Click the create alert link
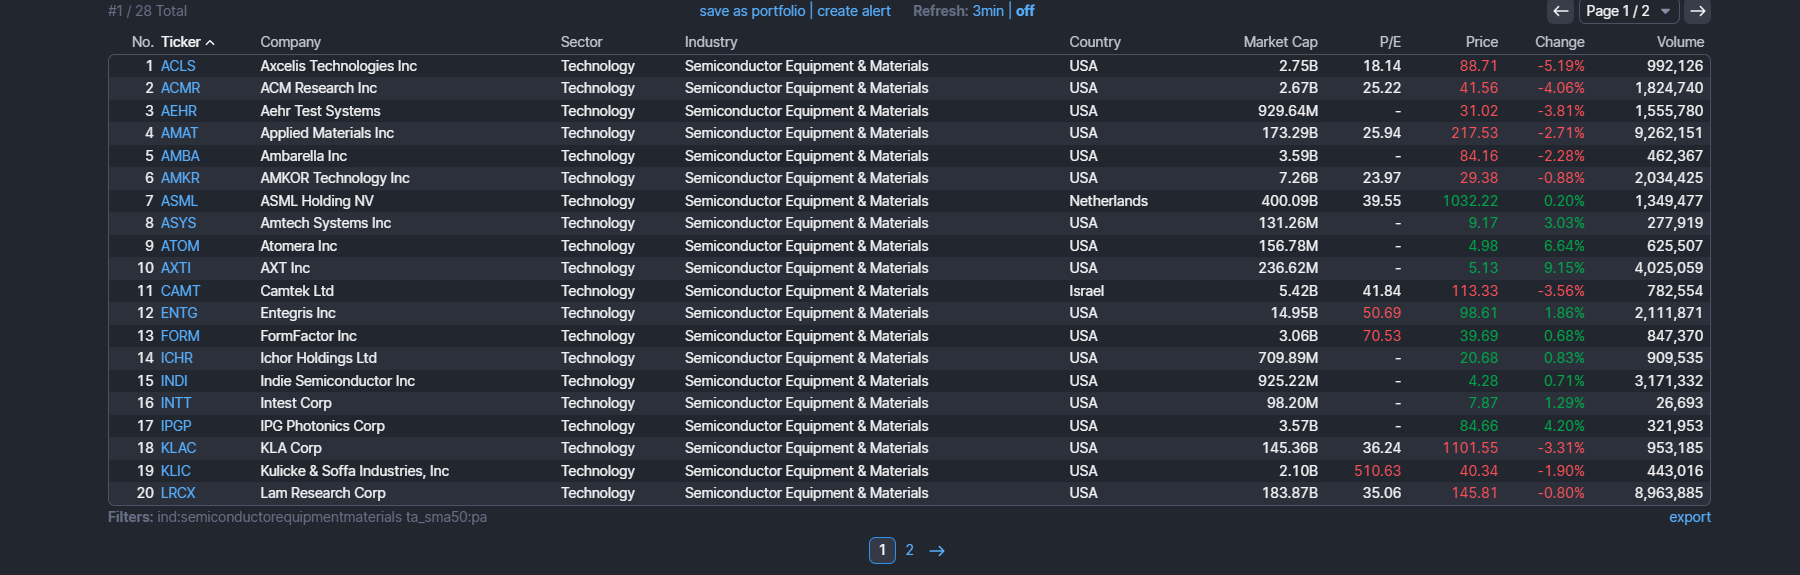This screenshot has height=575, width=1800. [854, 11]
